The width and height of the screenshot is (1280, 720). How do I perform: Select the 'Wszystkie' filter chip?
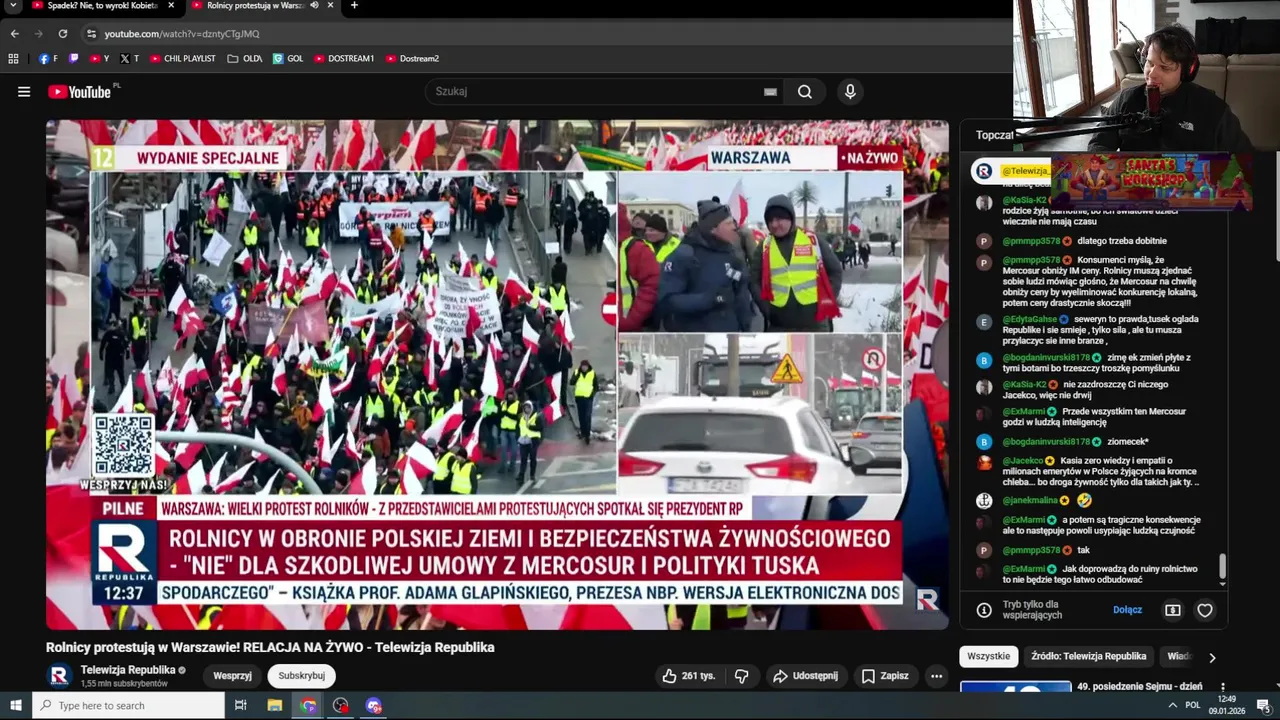pyautogui.click(x=988, y=656)
